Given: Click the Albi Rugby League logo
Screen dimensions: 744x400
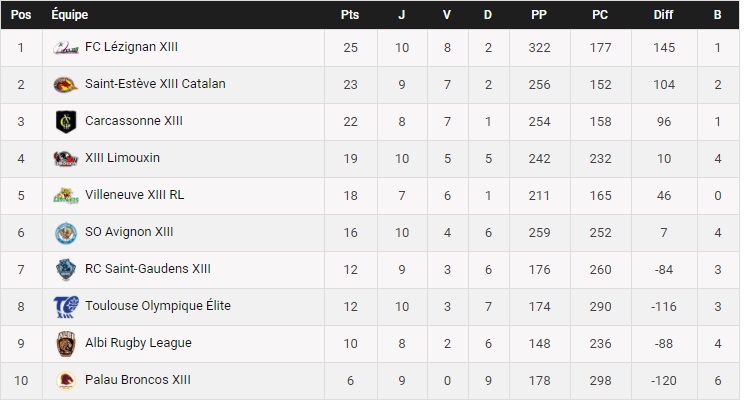Looking at the screenshot, I should tap(66, 343).
